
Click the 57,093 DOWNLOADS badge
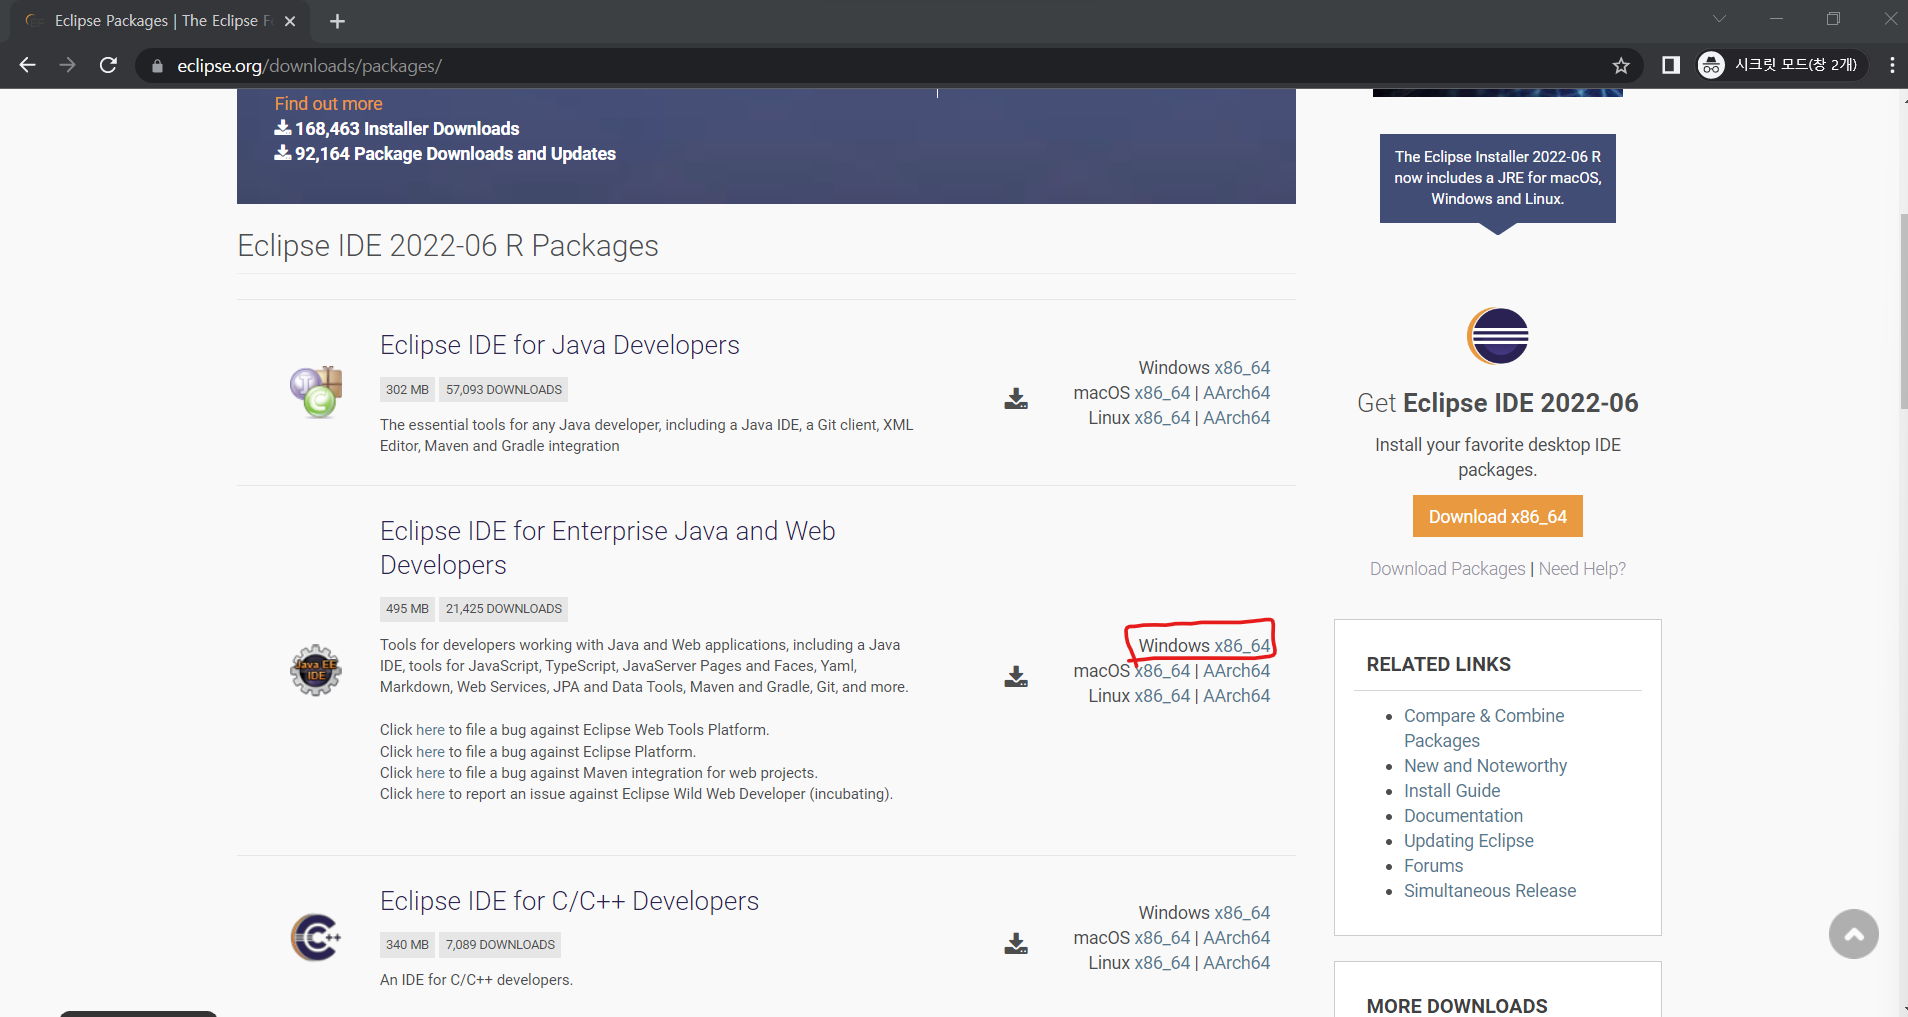click(x=504, y=390)
